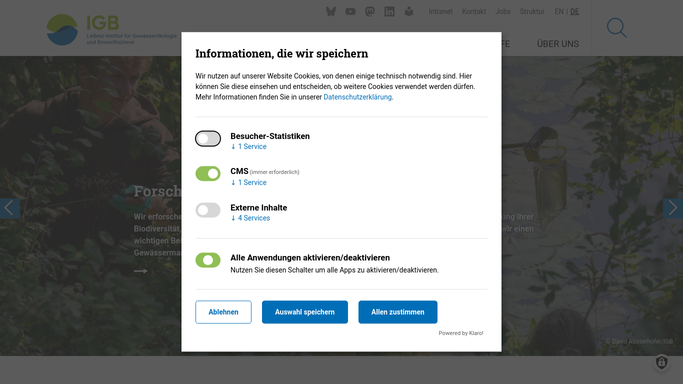Screen dimensions: 683x384
Task: Open the Bluesky butterfly icon link
Action: click(331, 11)
